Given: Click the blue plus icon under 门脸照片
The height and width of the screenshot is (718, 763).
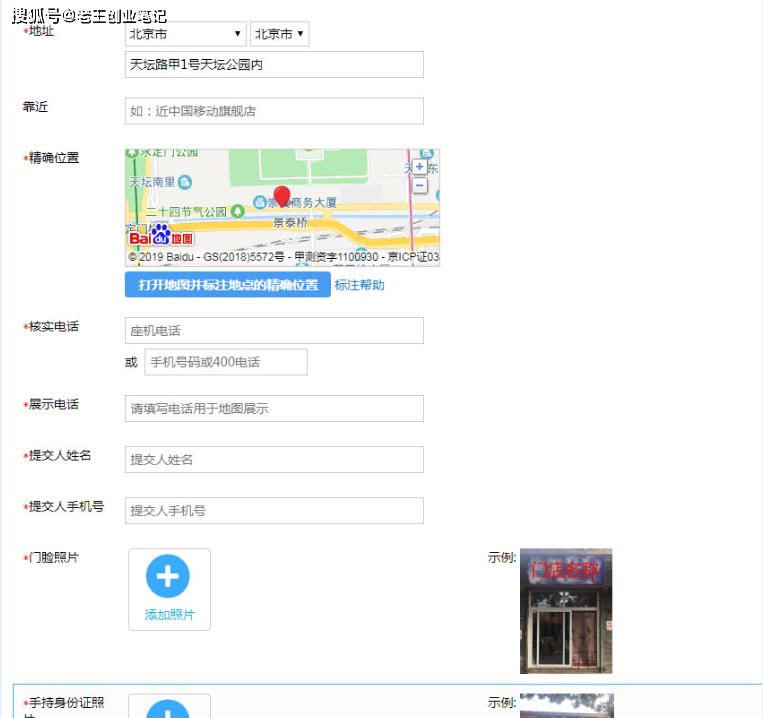Looking at the screenshot, I should pyautogui.click(x=168, y=576).
